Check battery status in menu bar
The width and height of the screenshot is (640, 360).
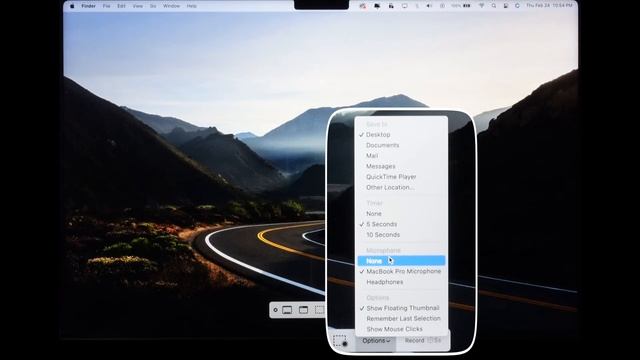pyautogui.click(x=461, y=6)
